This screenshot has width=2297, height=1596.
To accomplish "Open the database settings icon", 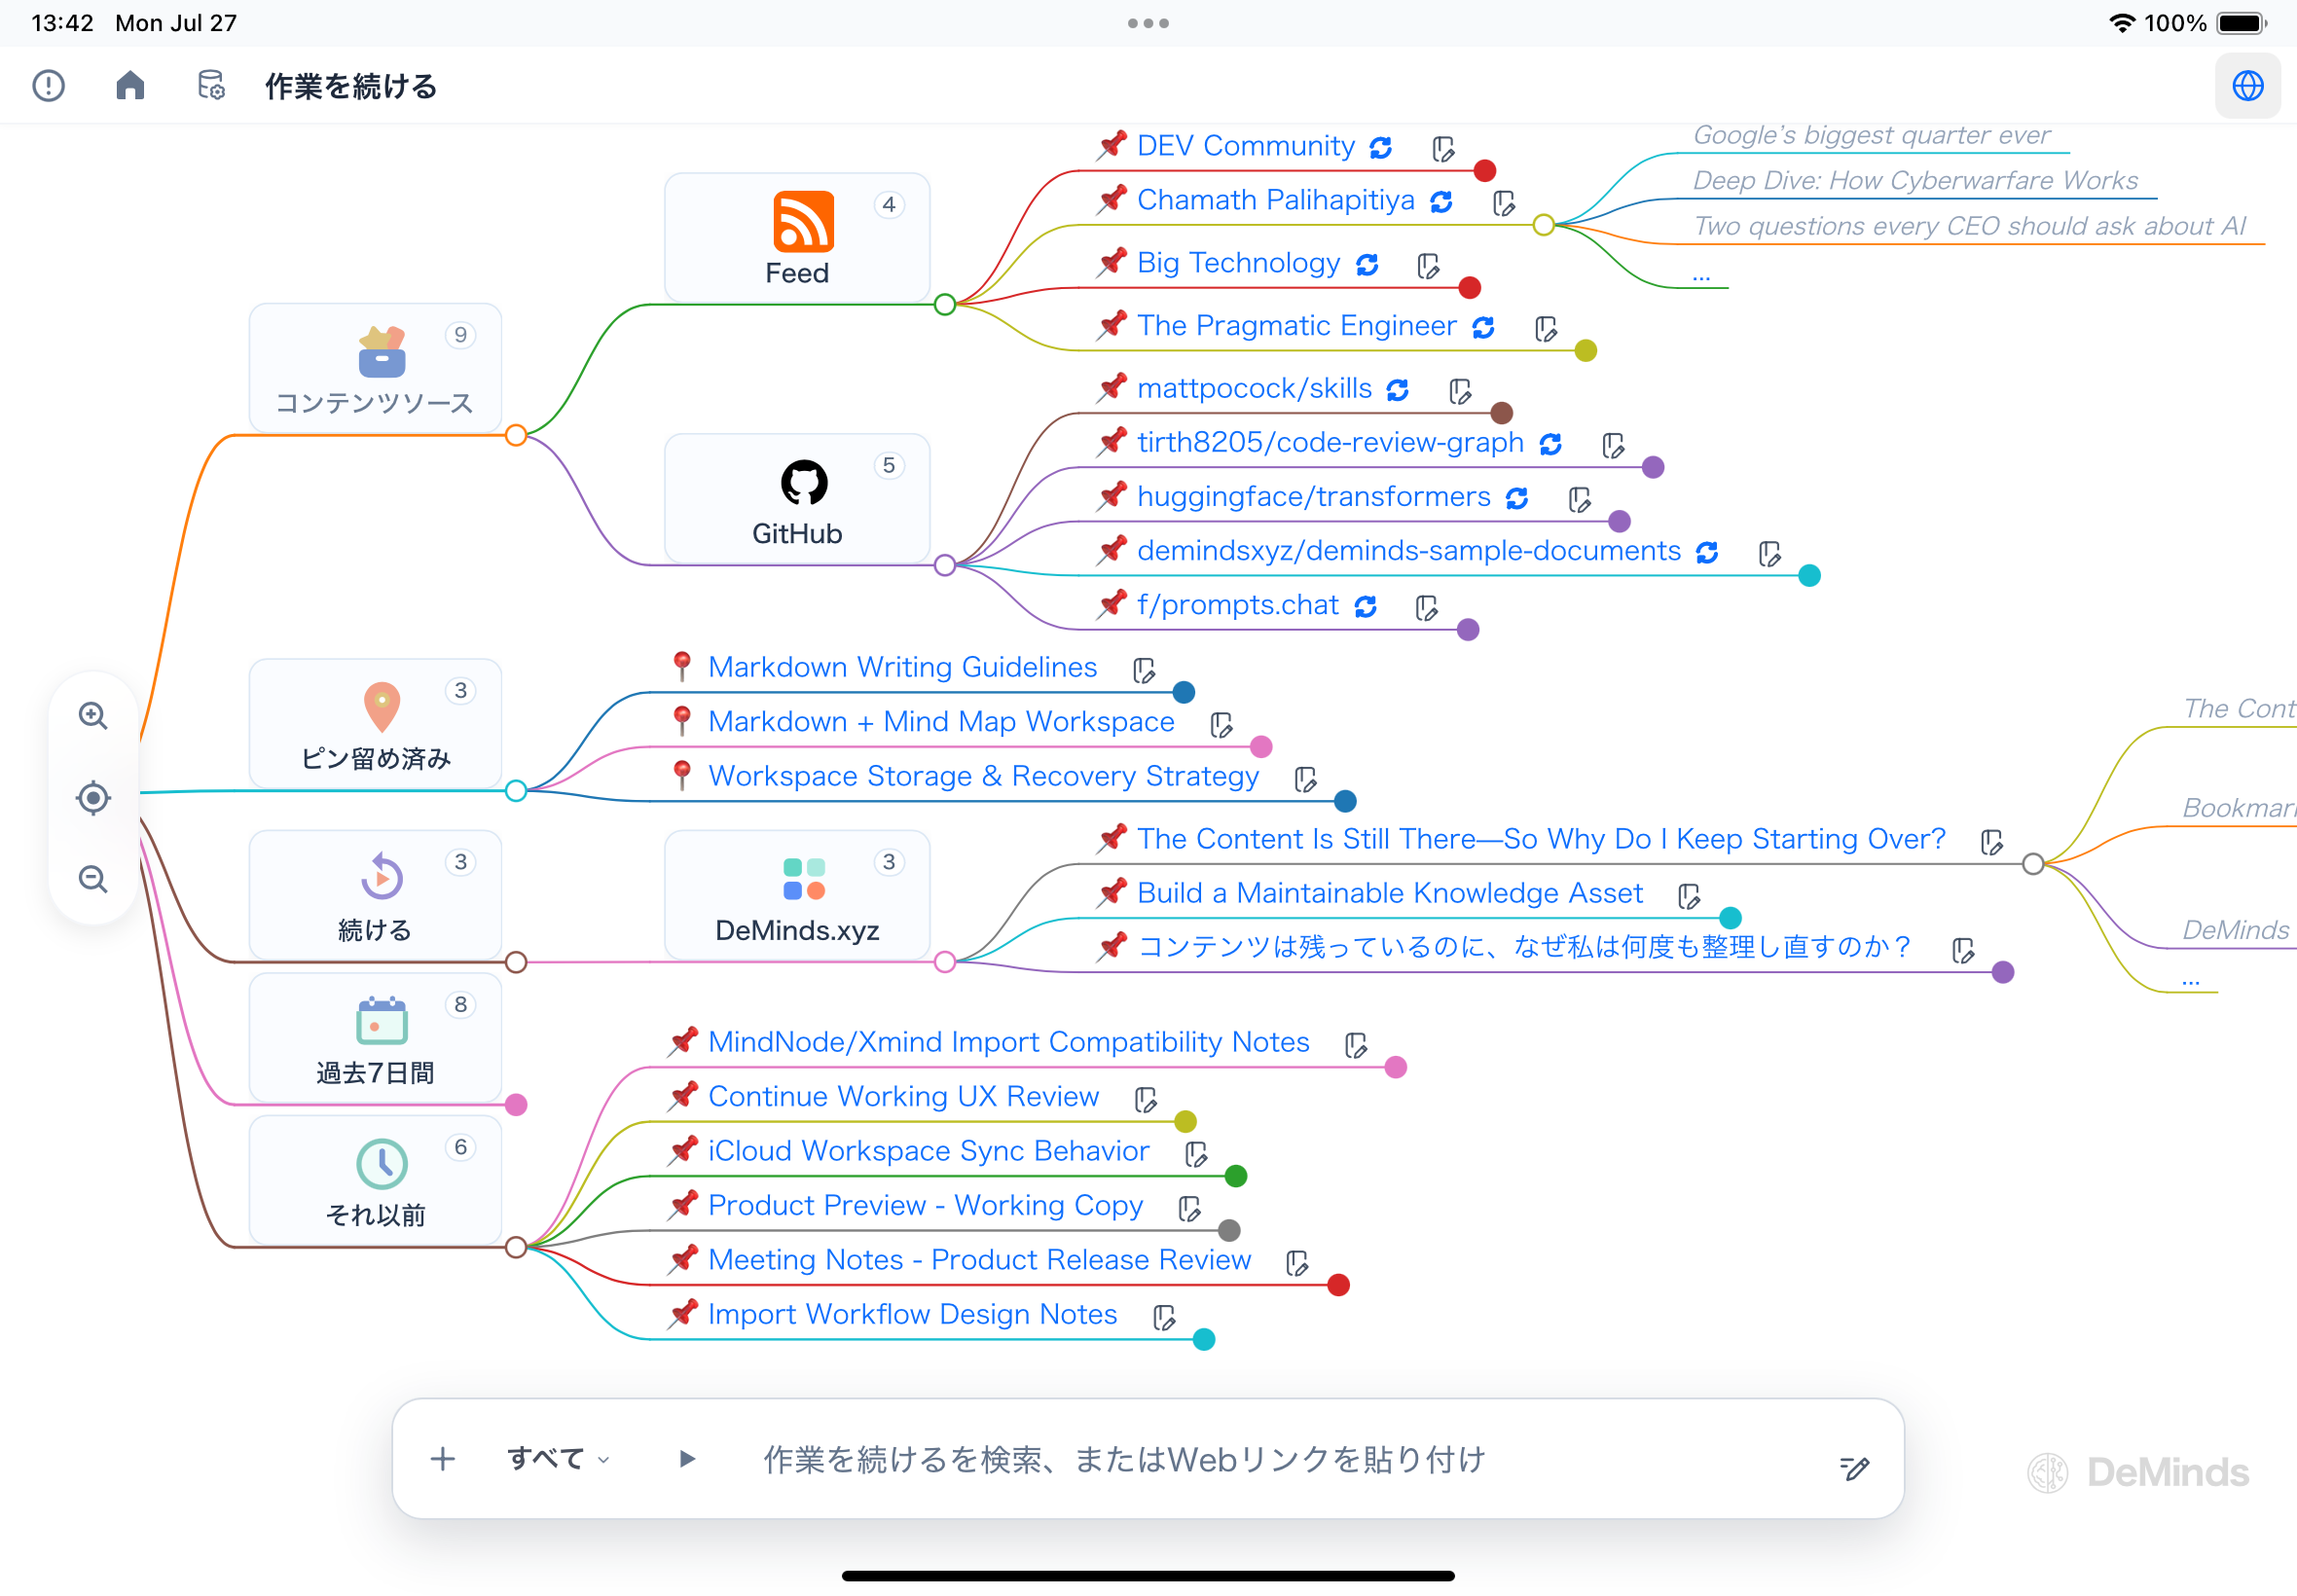I will click(211, 86).
